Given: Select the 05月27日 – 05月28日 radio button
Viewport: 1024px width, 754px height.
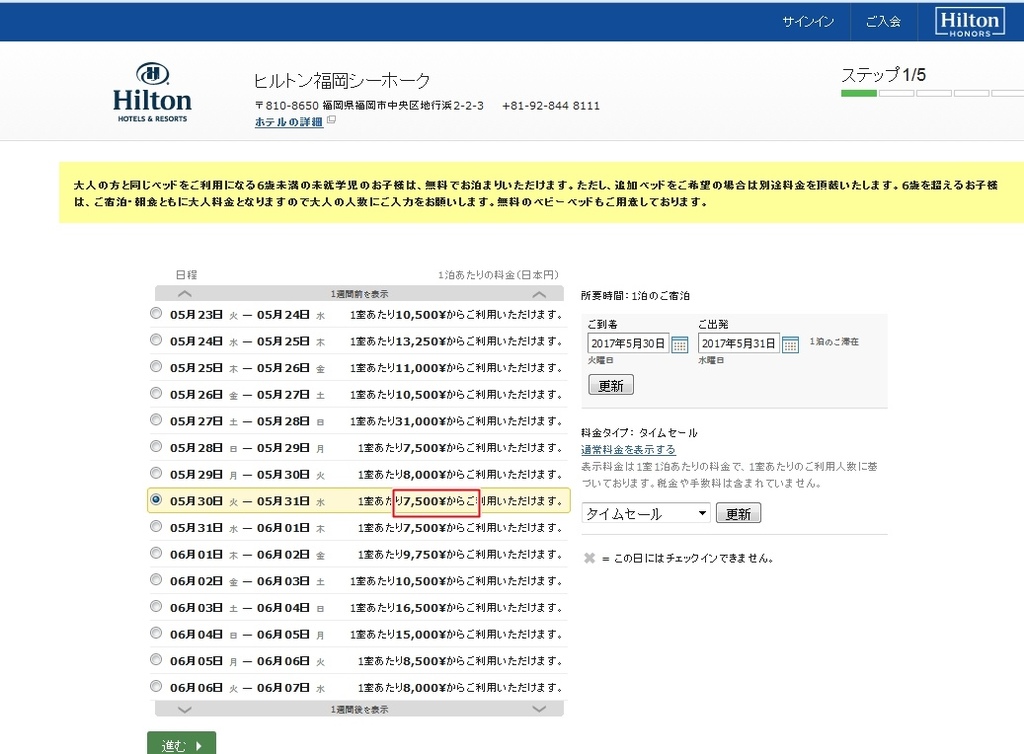Looking at the screenshot, I should (156, 420).
